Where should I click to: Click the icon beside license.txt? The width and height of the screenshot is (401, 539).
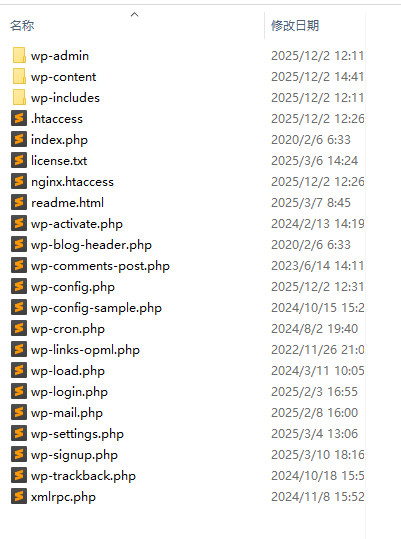pyautogui.click(x=19, y=160)
